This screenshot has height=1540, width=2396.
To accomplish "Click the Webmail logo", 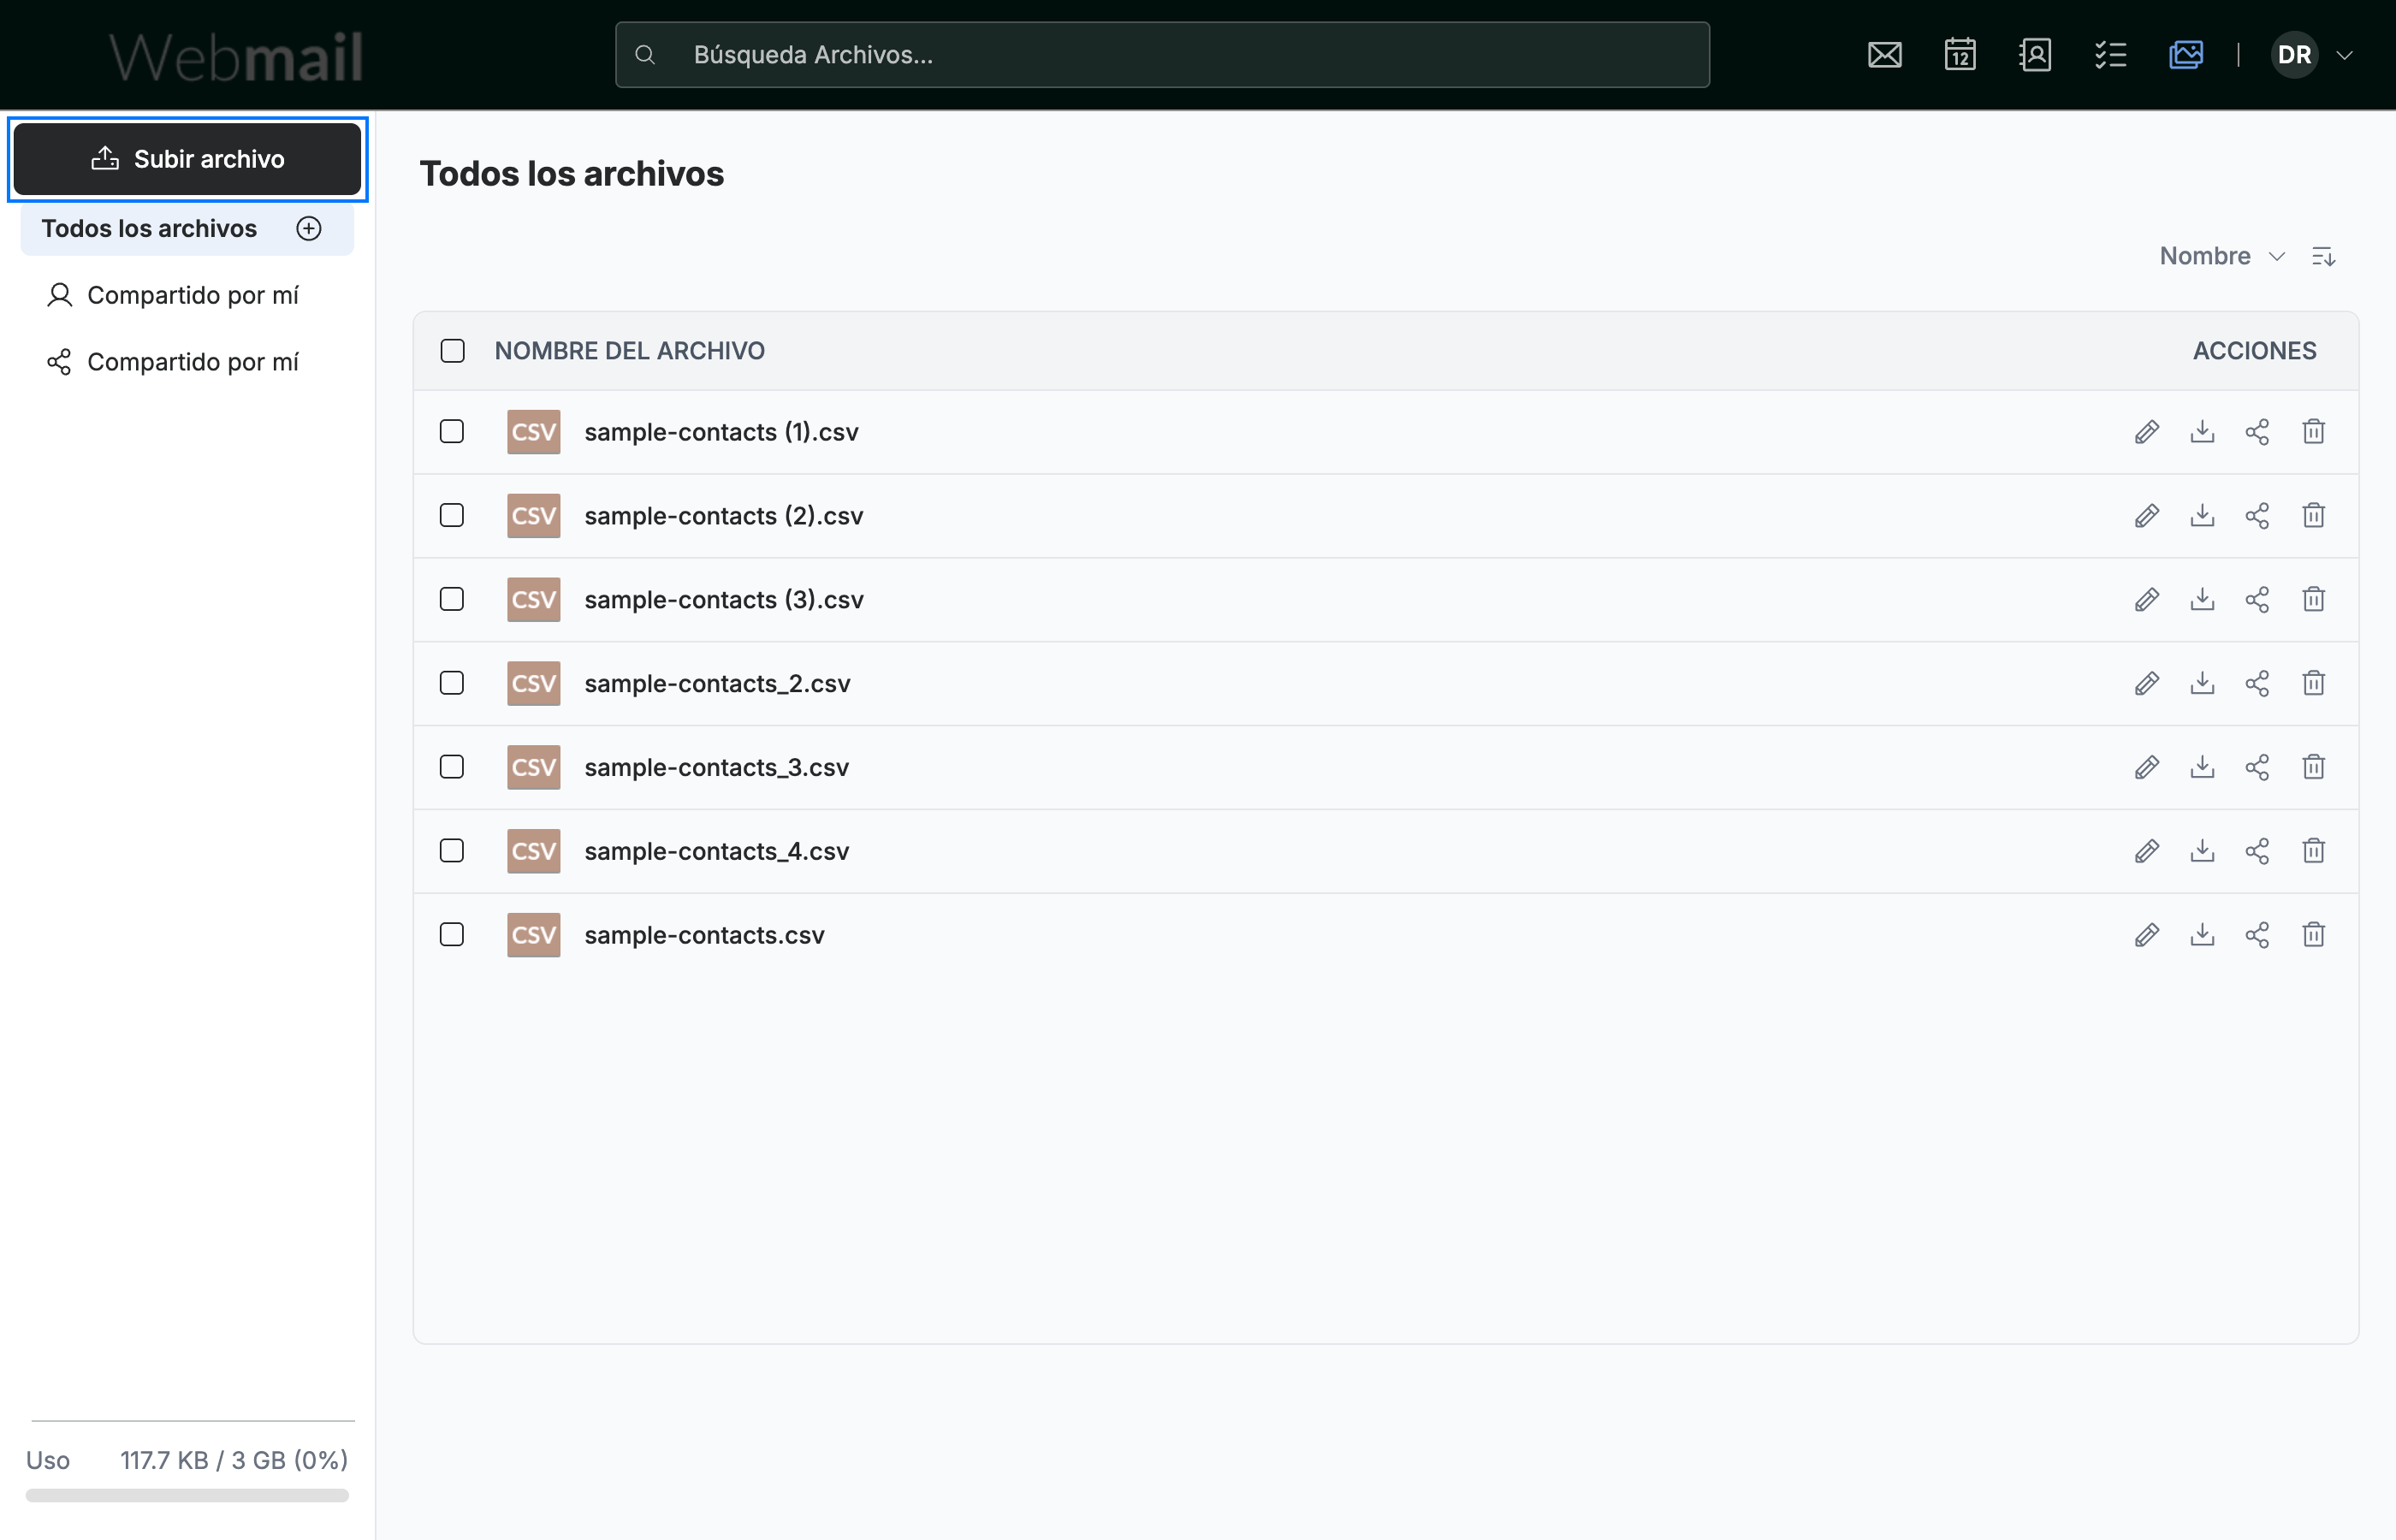I will coord(236,57).
